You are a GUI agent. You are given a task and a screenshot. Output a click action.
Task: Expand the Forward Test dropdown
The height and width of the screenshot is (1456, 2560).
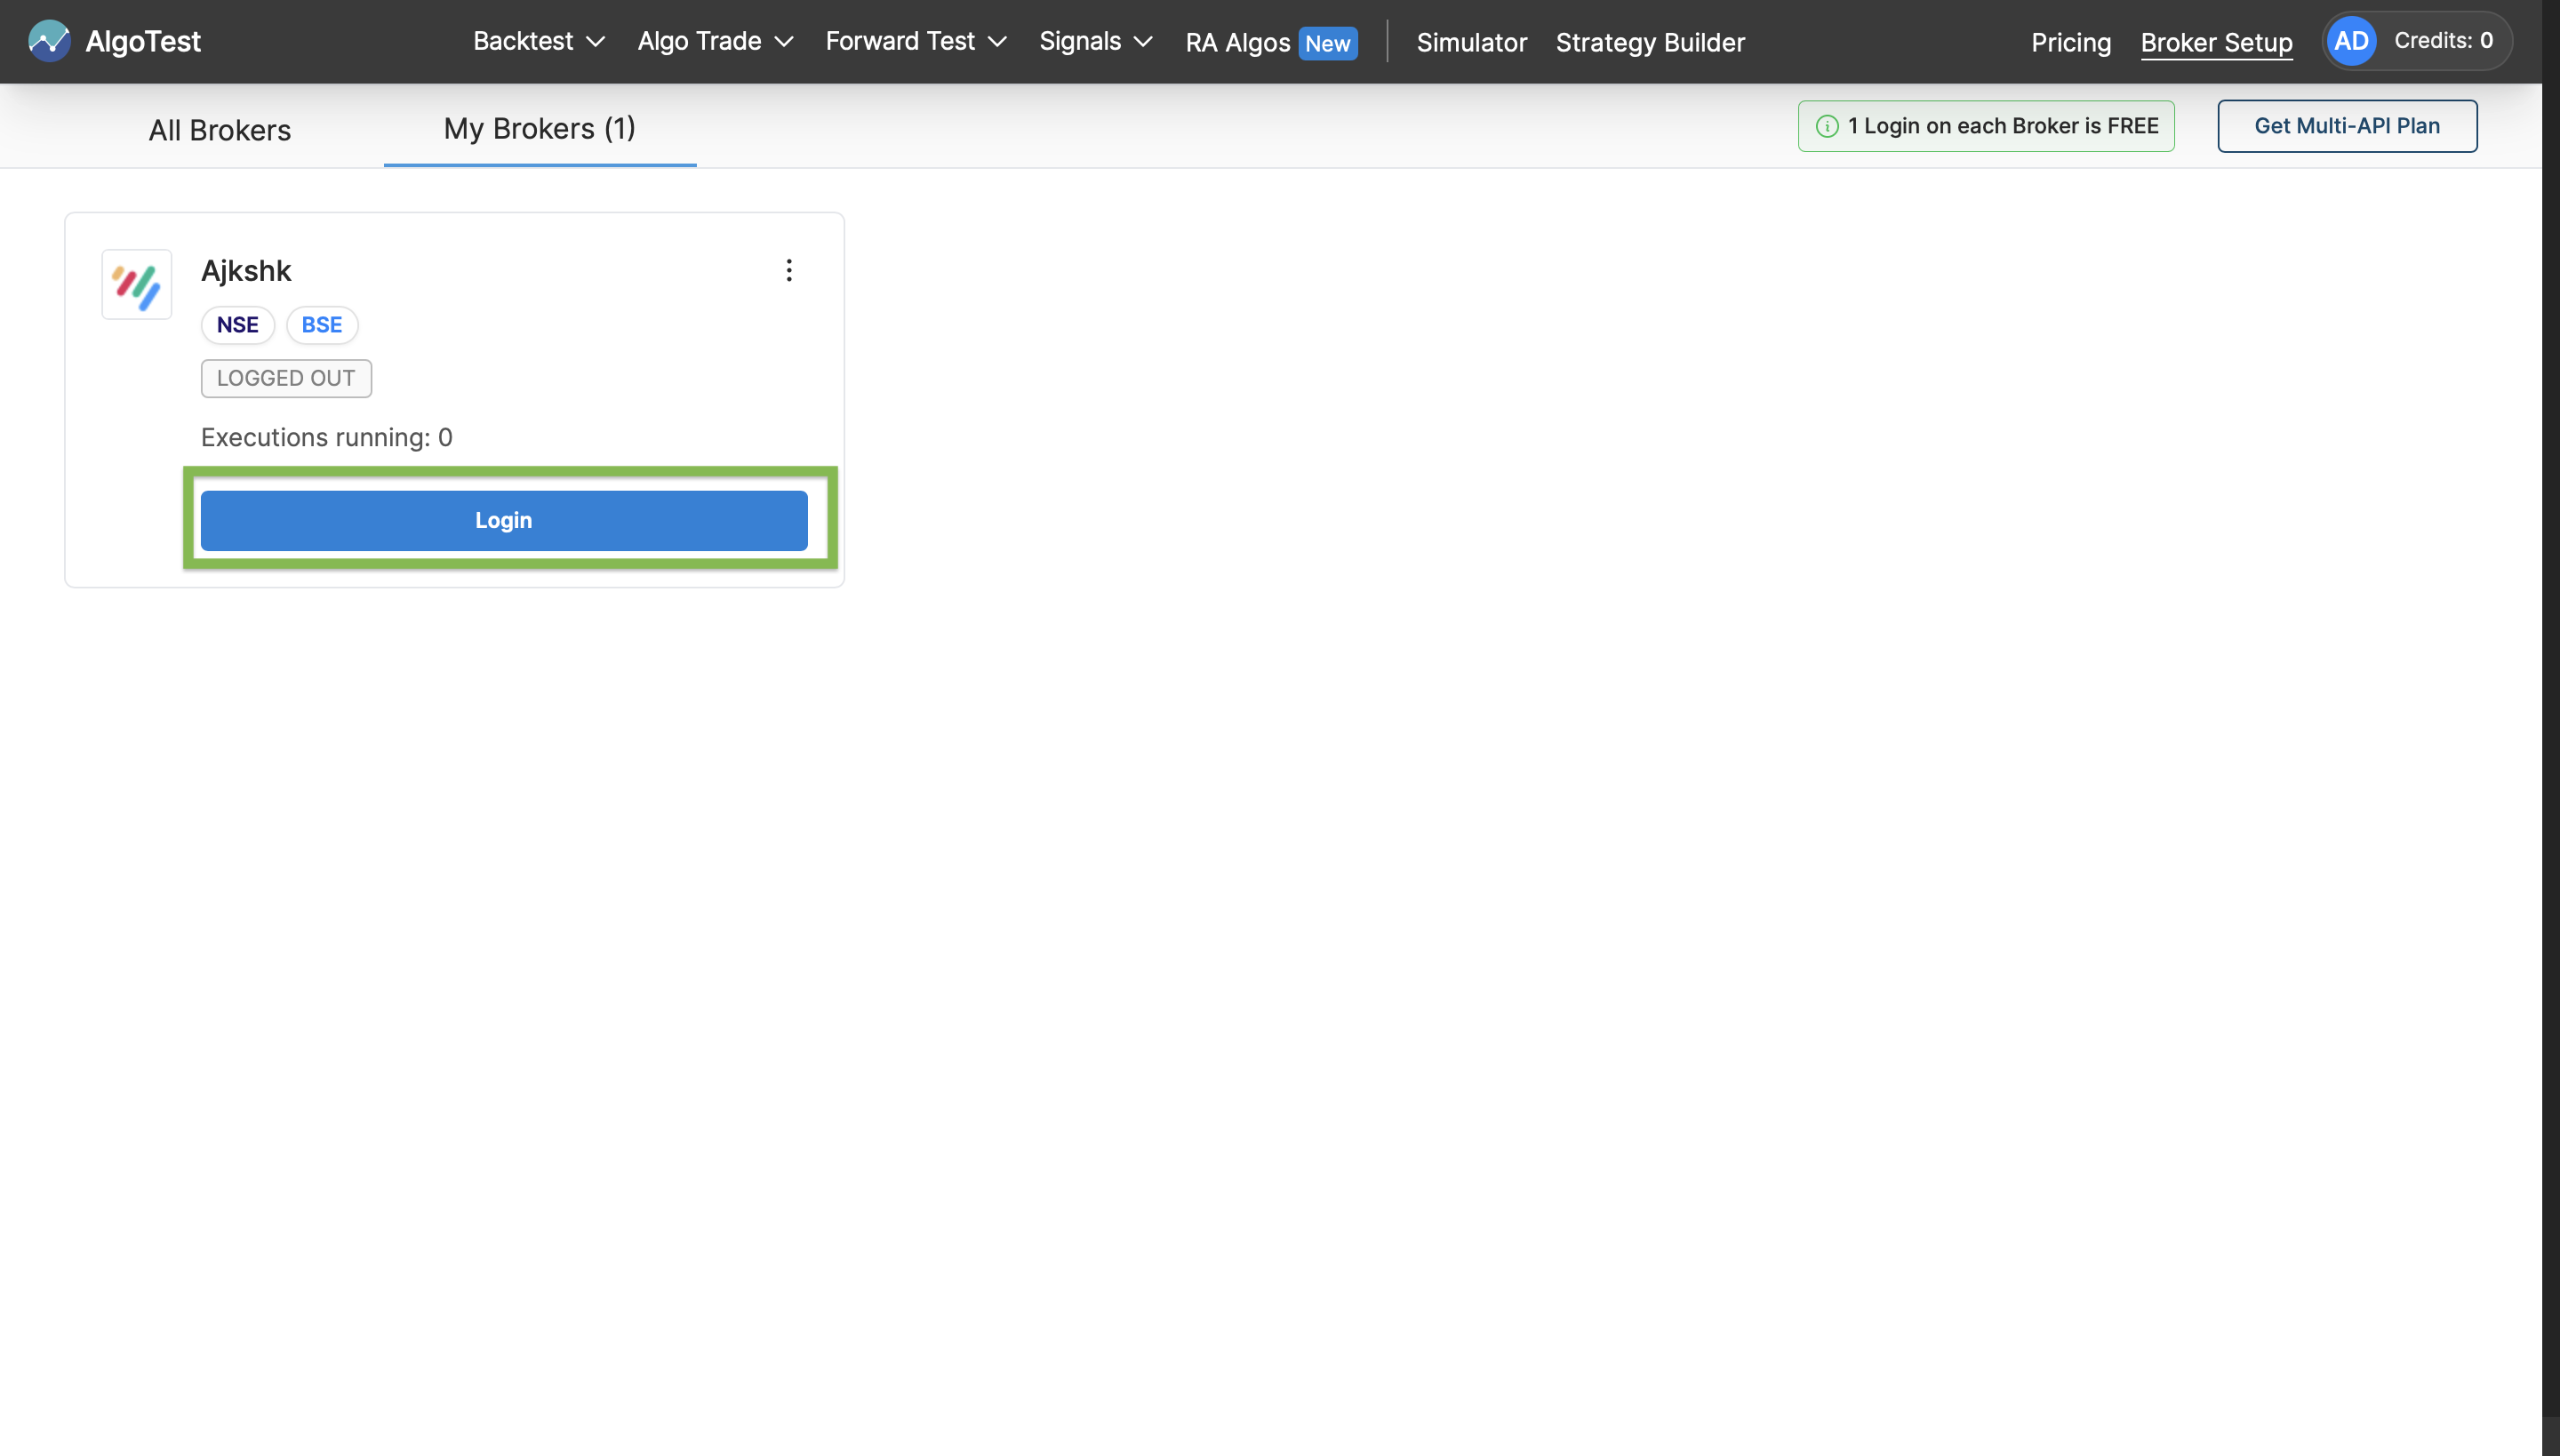coord(916,41)
